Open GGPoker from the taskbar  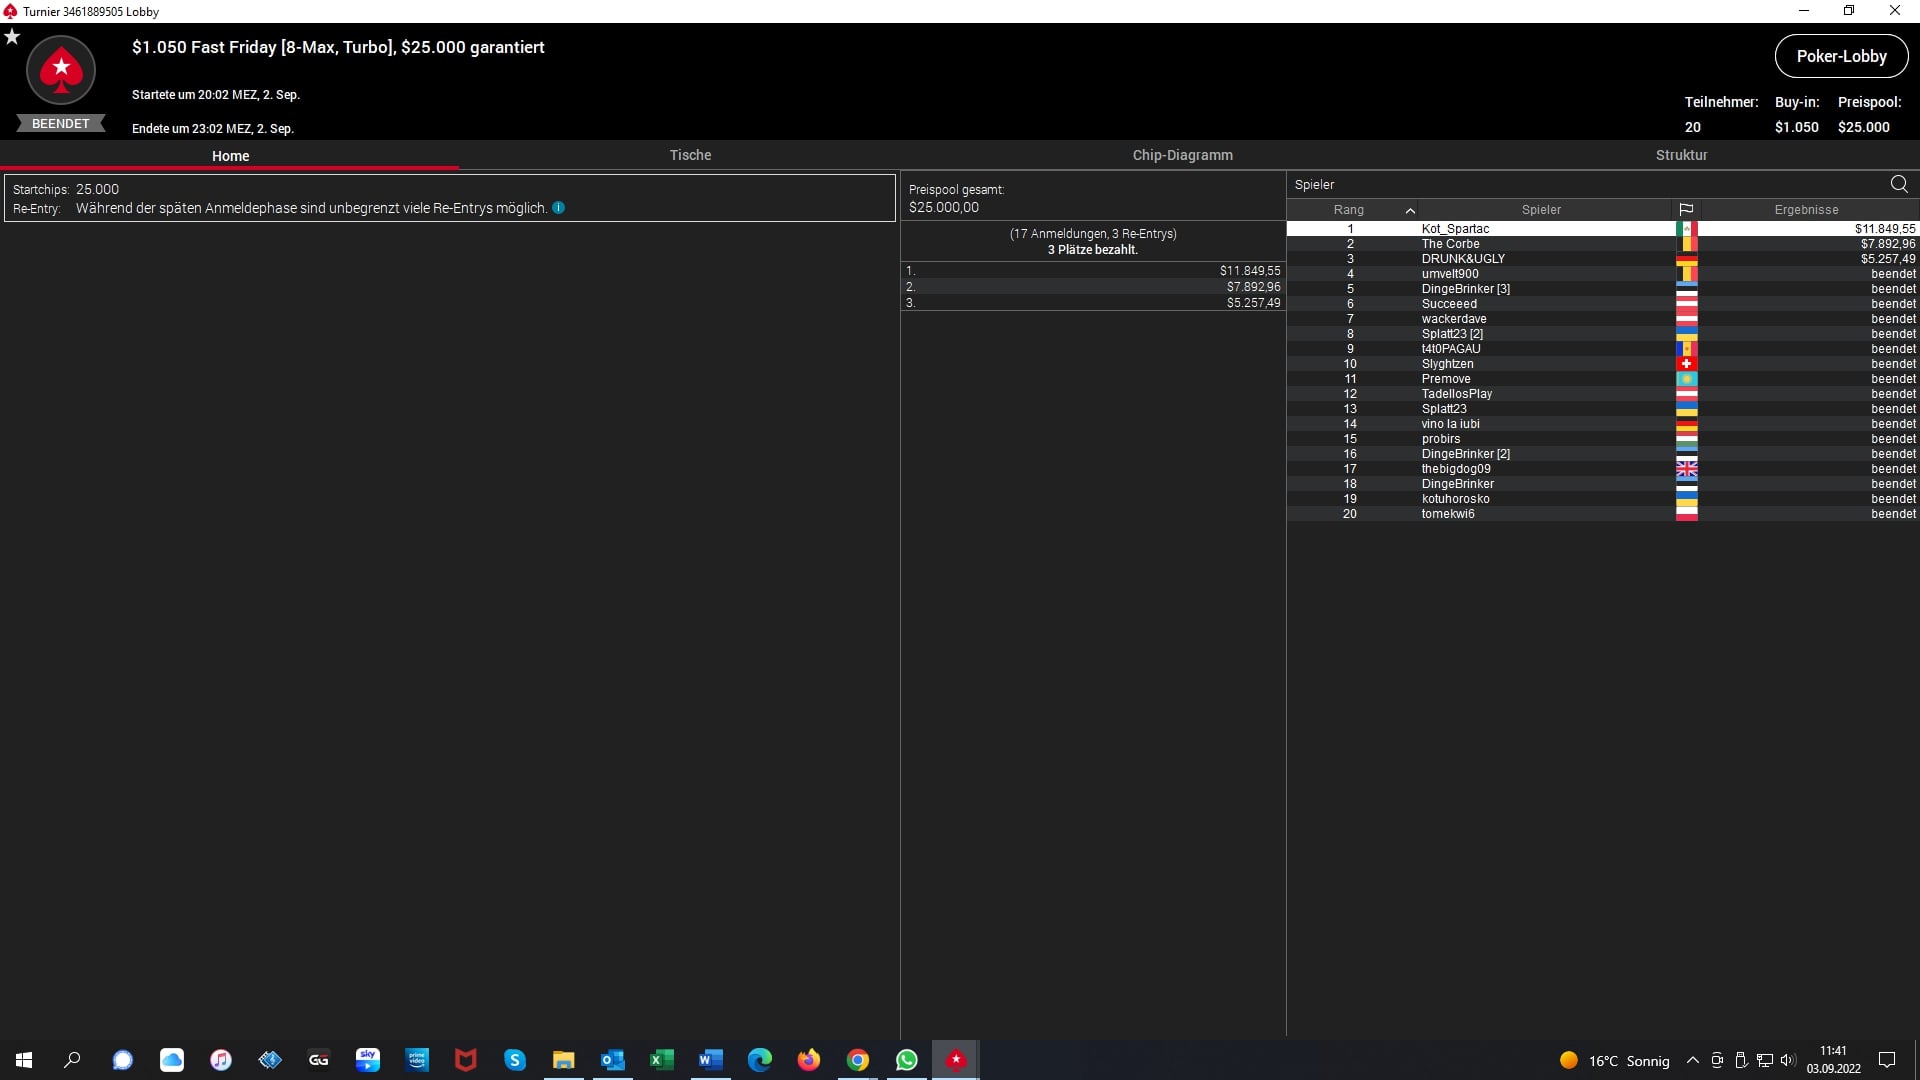click(x=319, y=1060)
